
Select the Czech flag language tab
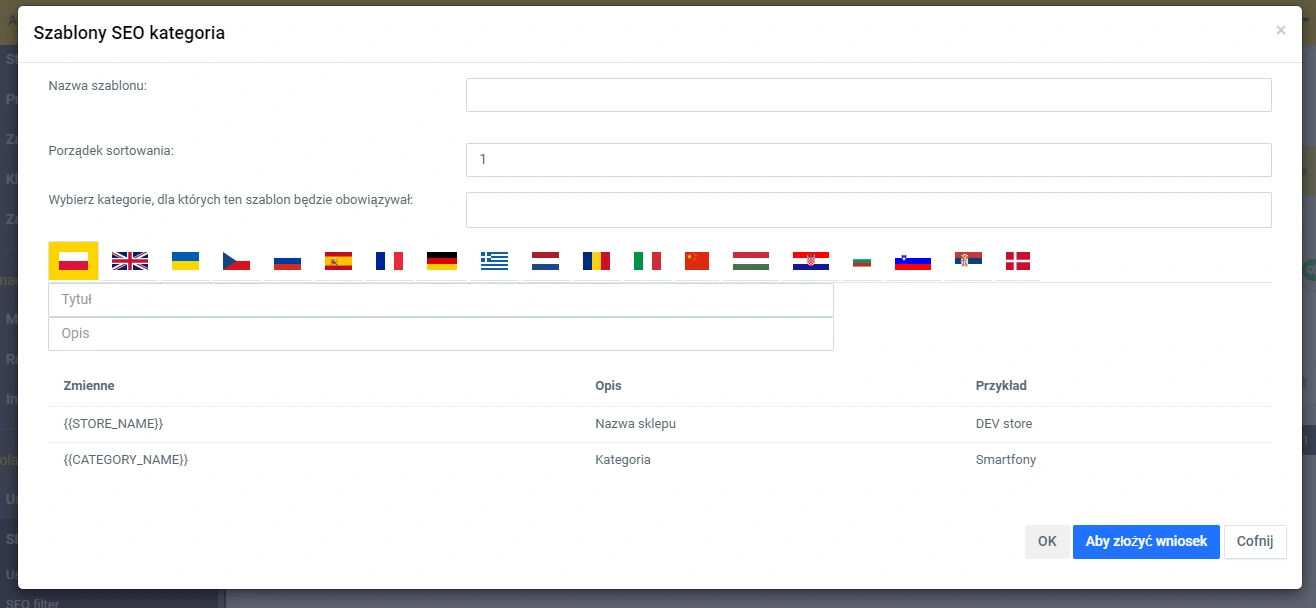tap(236, 261)
